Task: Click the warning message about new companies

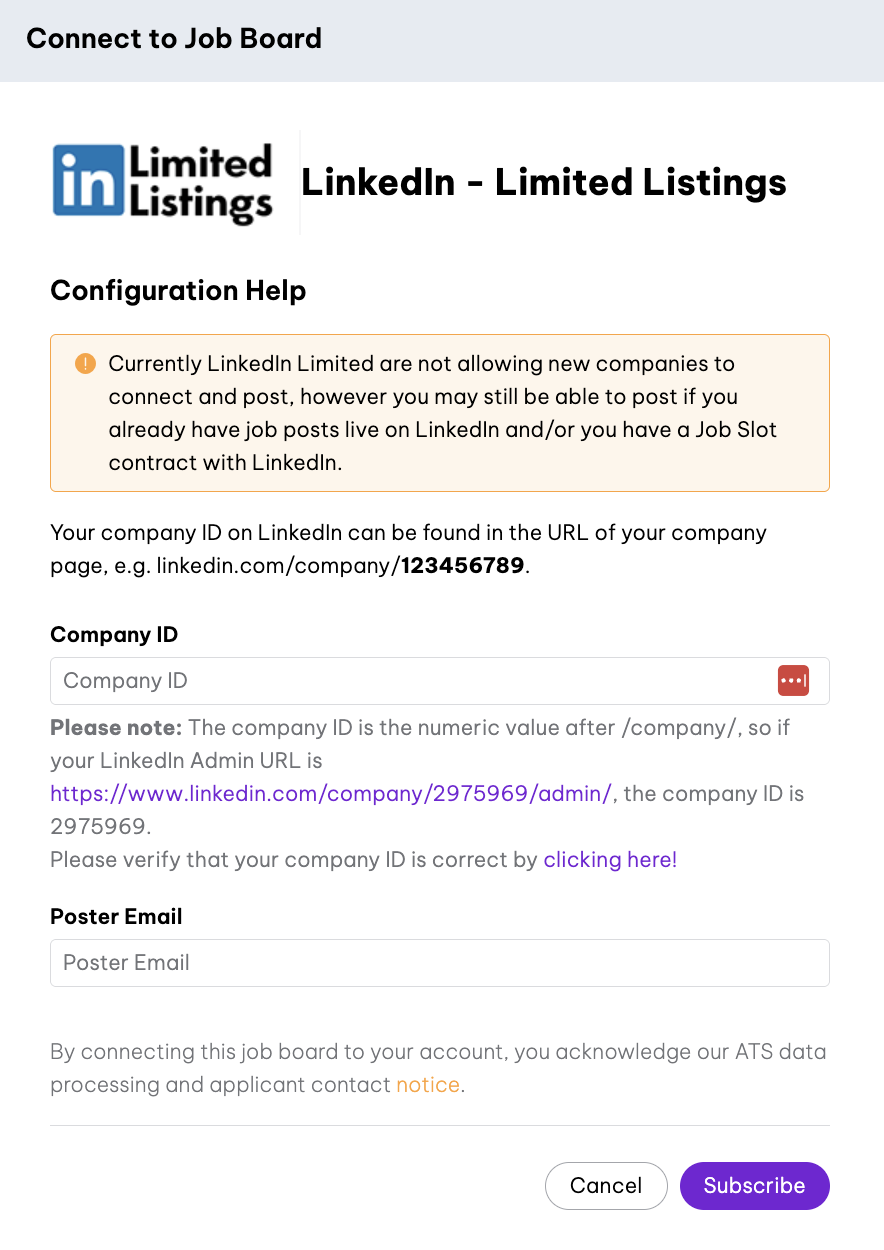Action: click(440, 412)
